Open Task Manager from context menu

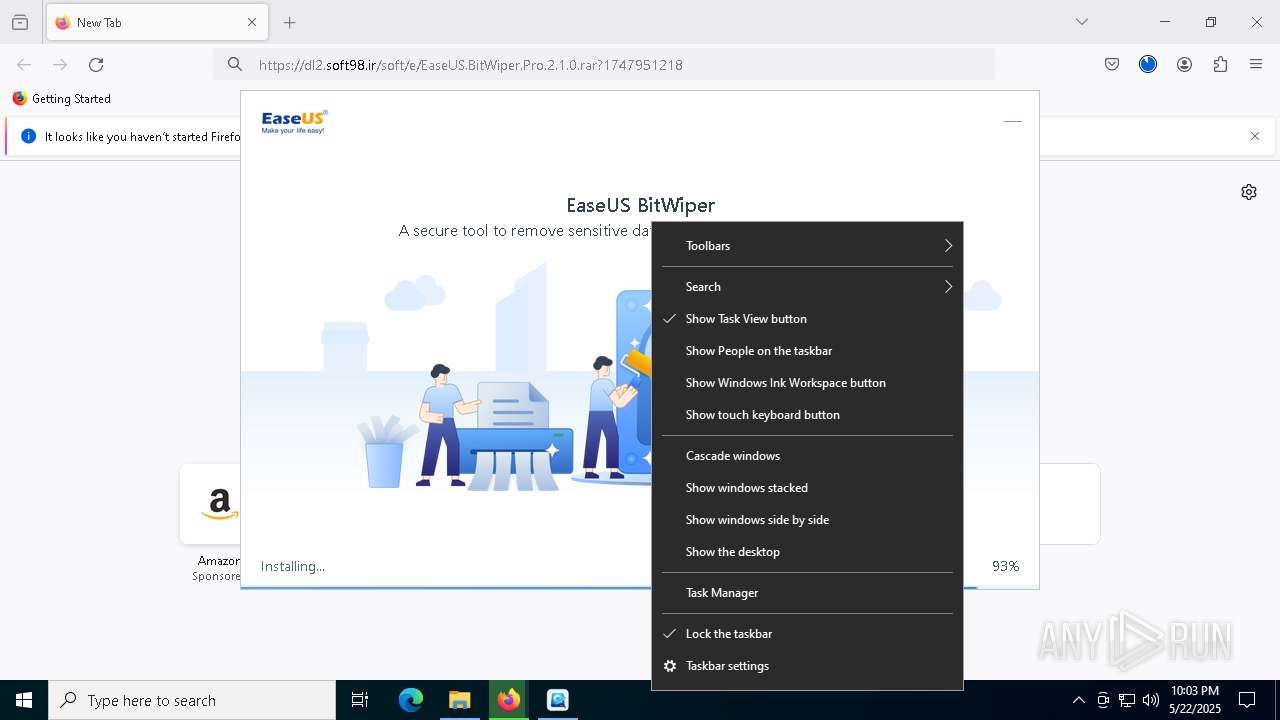click(807, 593)
